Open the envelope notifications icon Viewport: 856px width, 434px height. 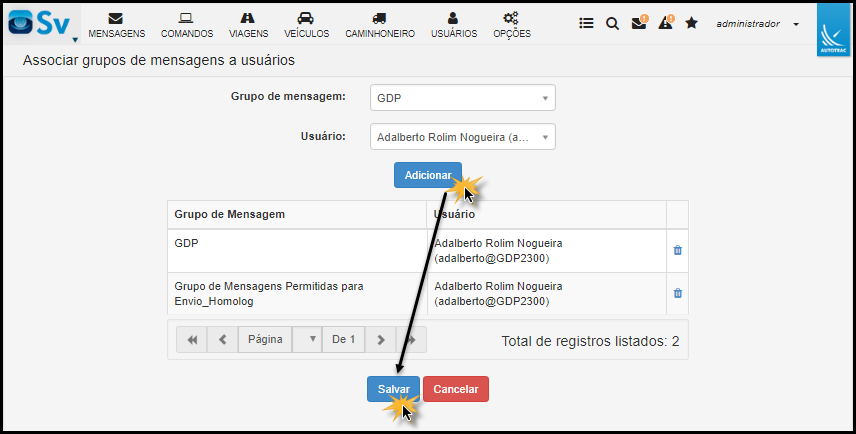tap(639, 23)
